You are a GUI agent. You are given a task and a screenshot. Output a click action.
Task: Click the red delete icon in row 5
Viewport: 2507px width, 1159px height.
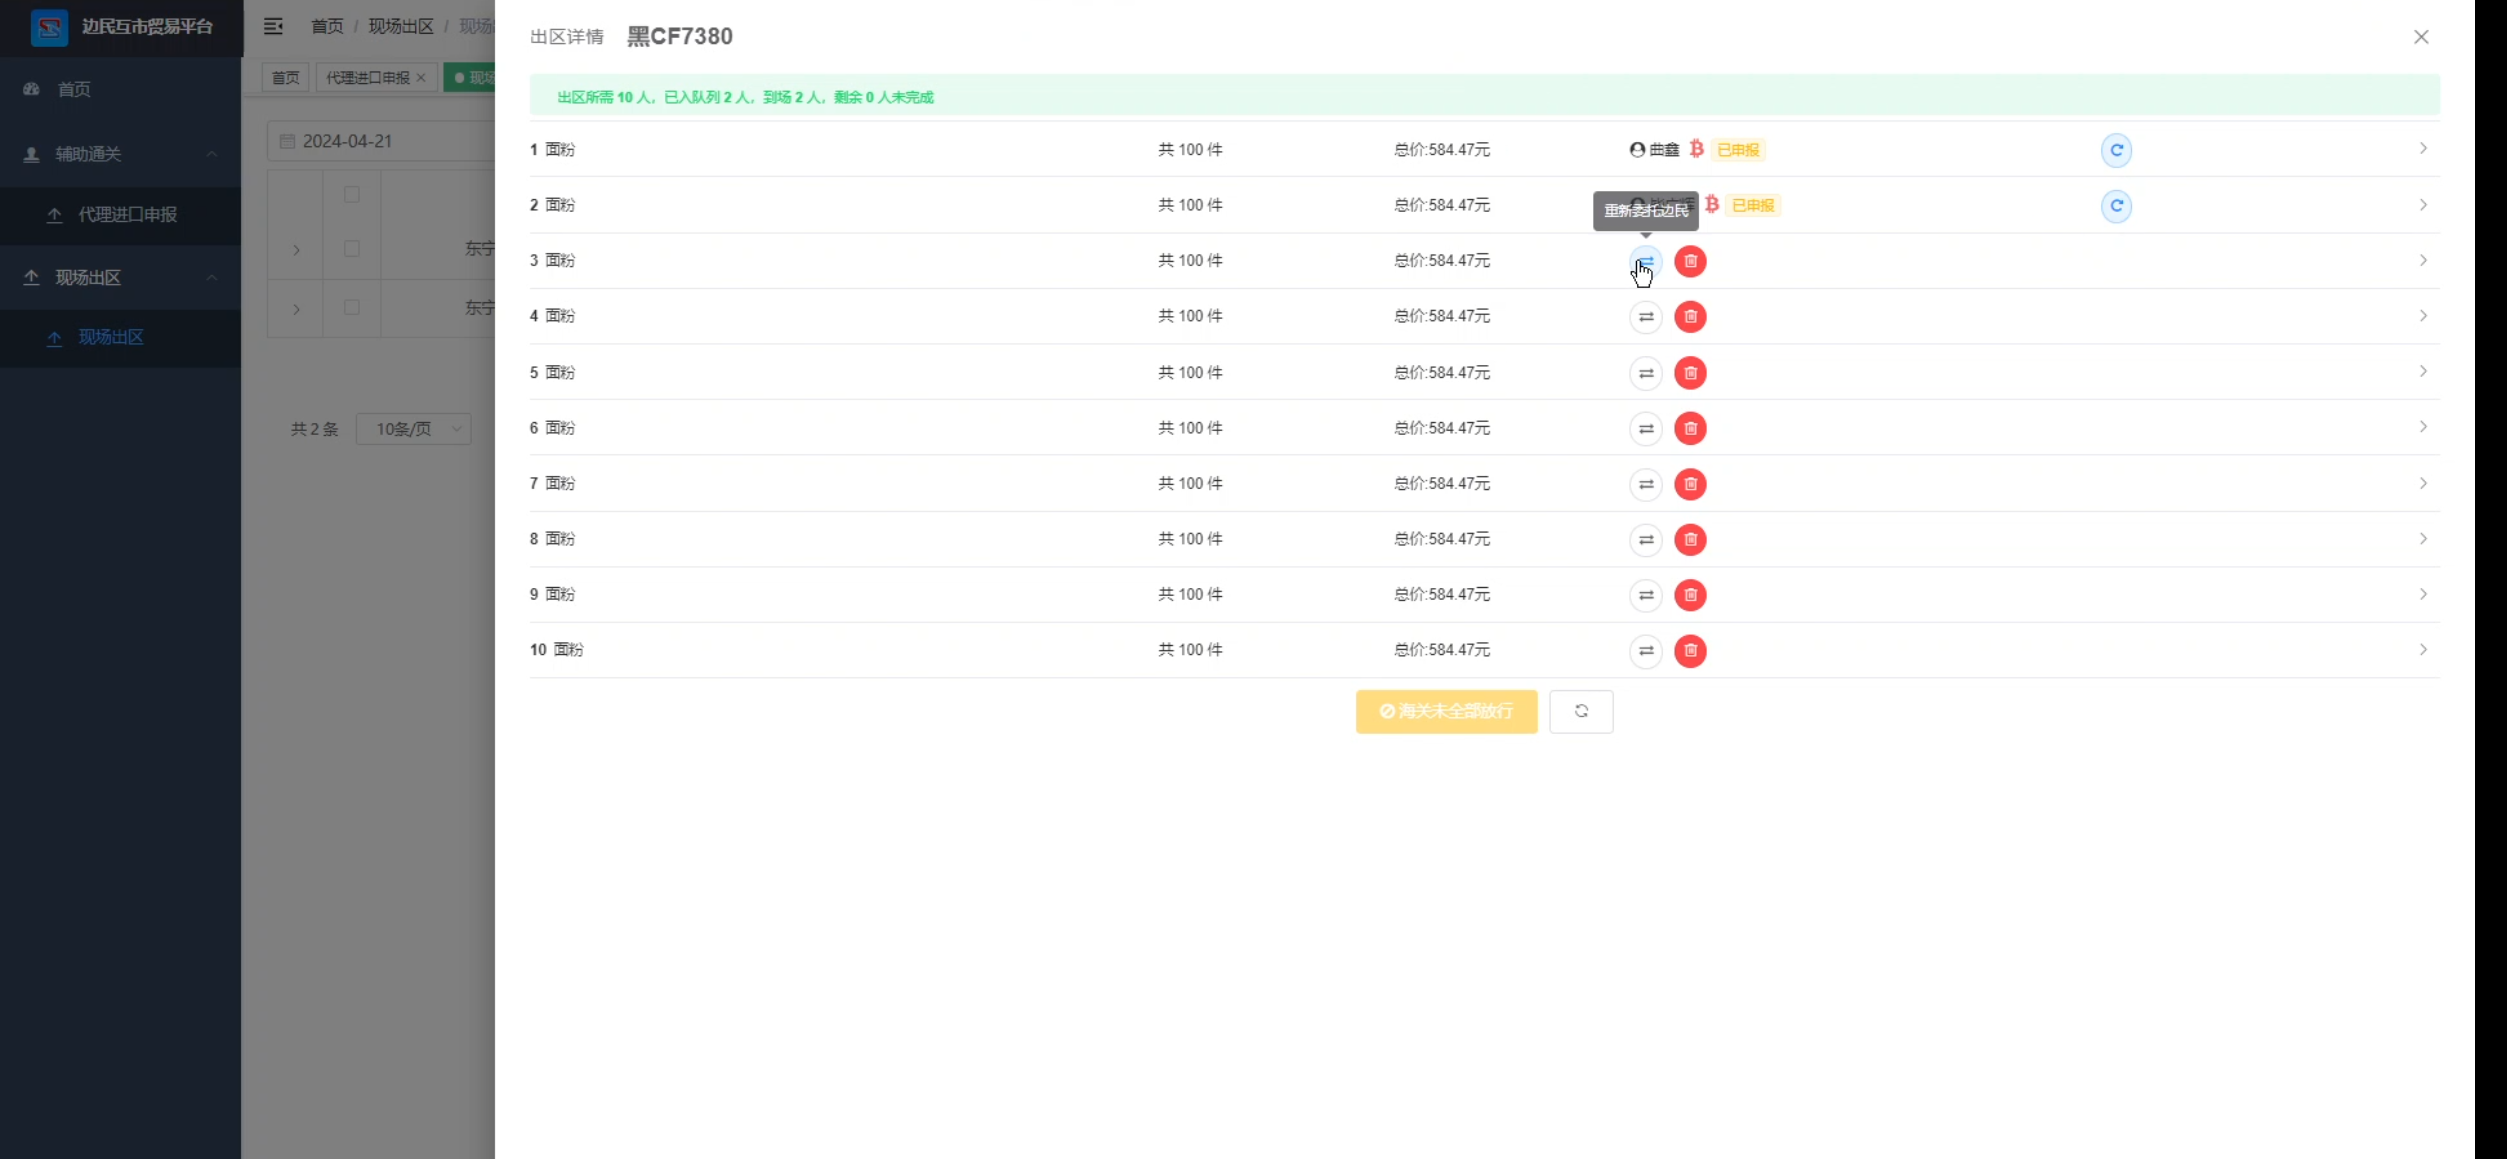1690,373
